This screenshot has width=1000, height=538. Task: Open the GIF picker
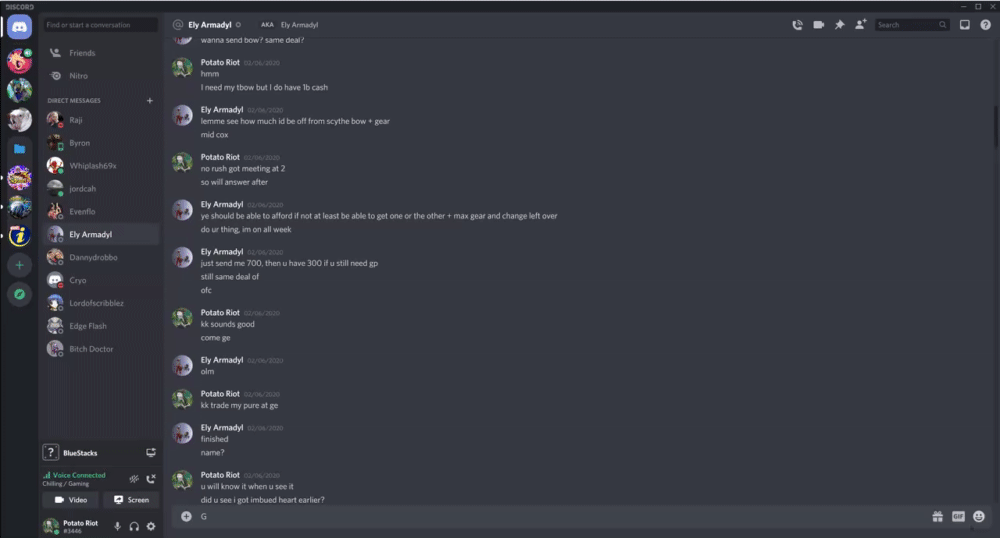[958, 516]
